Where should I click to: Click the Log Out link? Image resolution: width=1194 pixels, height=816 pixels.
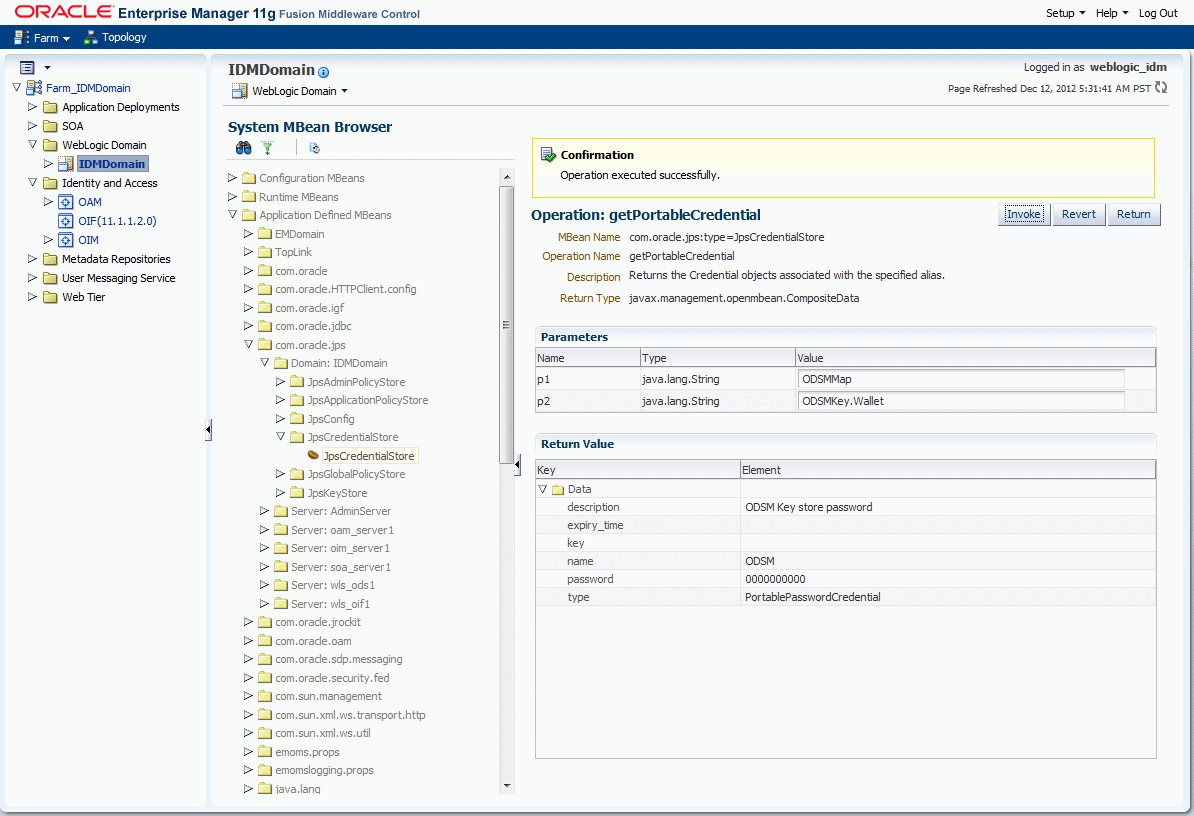1158,13
